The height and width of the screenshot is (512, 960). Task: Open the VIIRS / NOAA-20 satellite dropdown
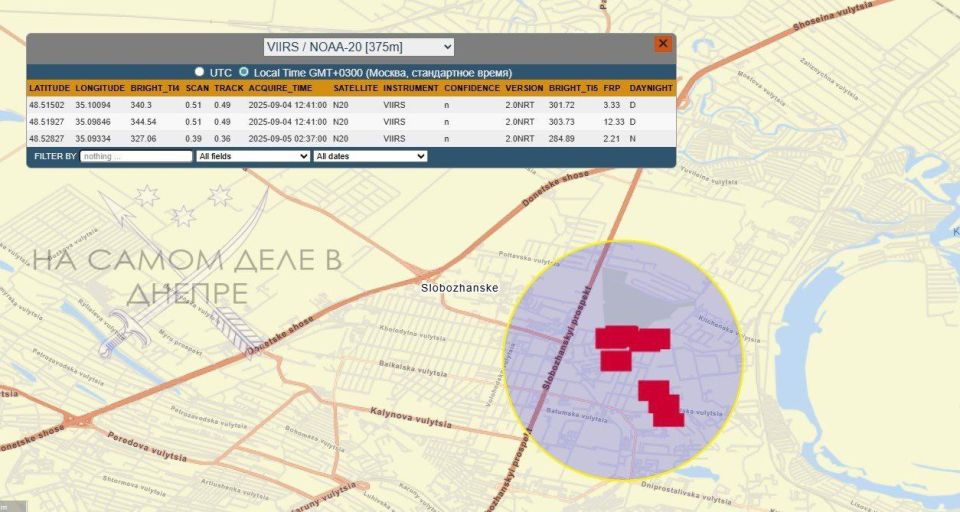[x=359, y=47]
